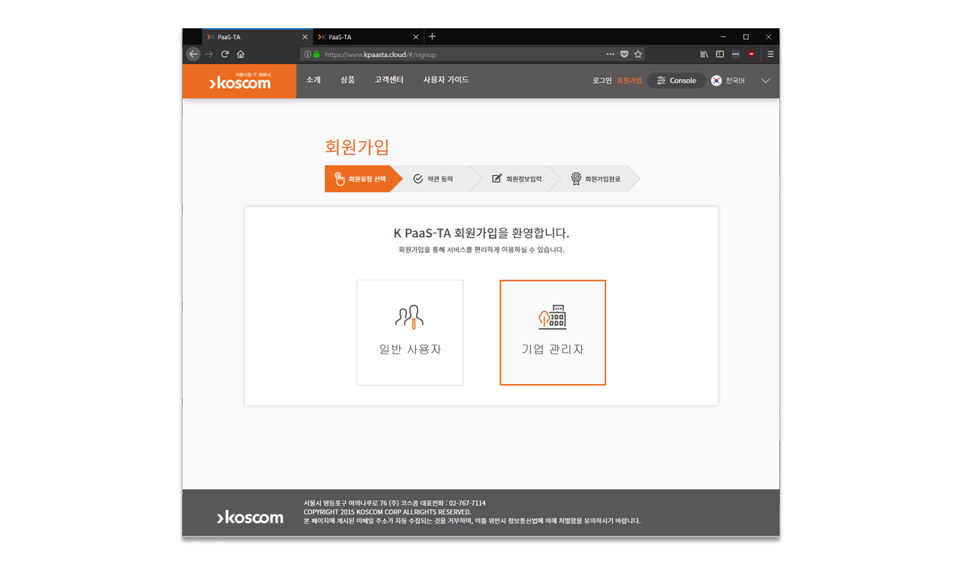Open a new tab with plus button

(432, 37)
